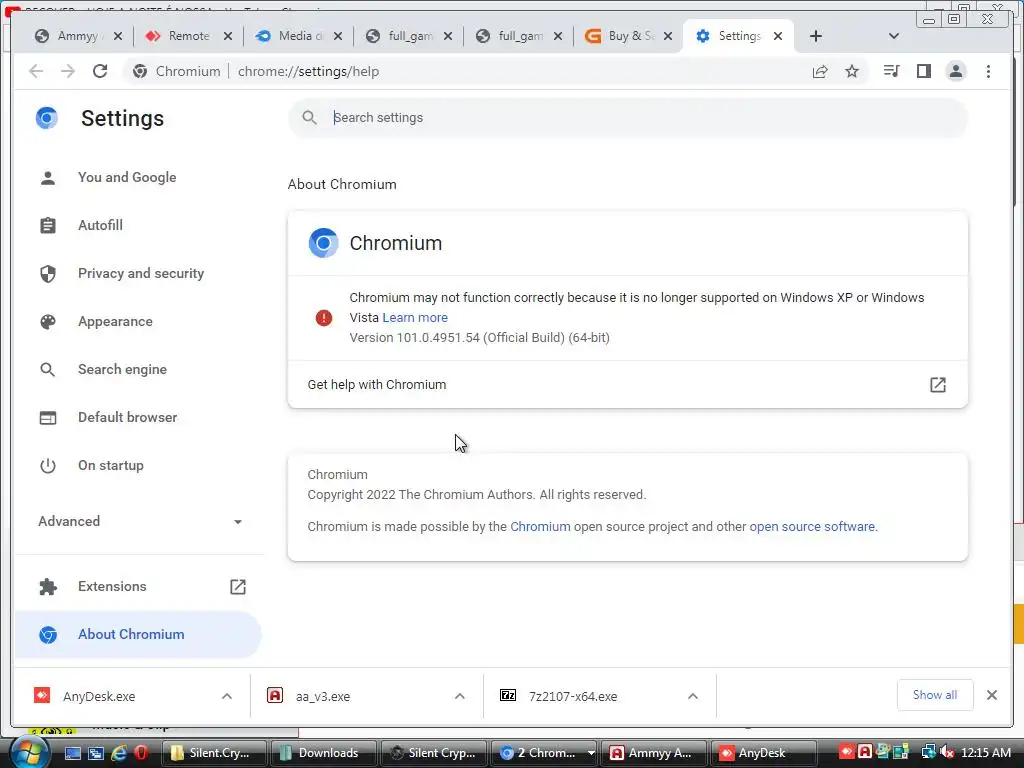Expand options for 7z2107-x64.exe download
Image resolution: width=1024 pixels, height=768 pixels.
(x=693, y=696)
